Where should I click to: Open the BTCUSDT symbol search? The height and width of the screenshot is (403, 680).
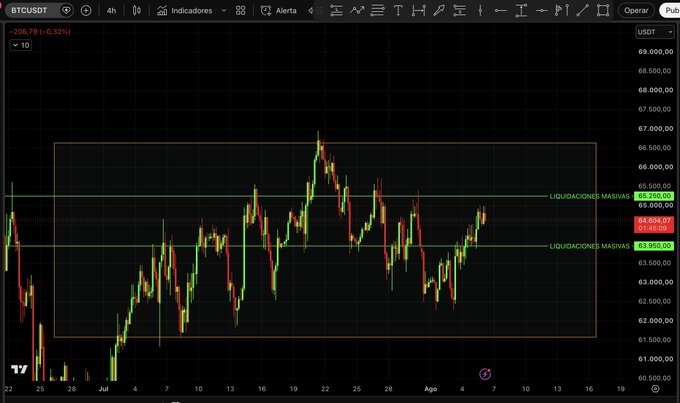coord(29,10)
